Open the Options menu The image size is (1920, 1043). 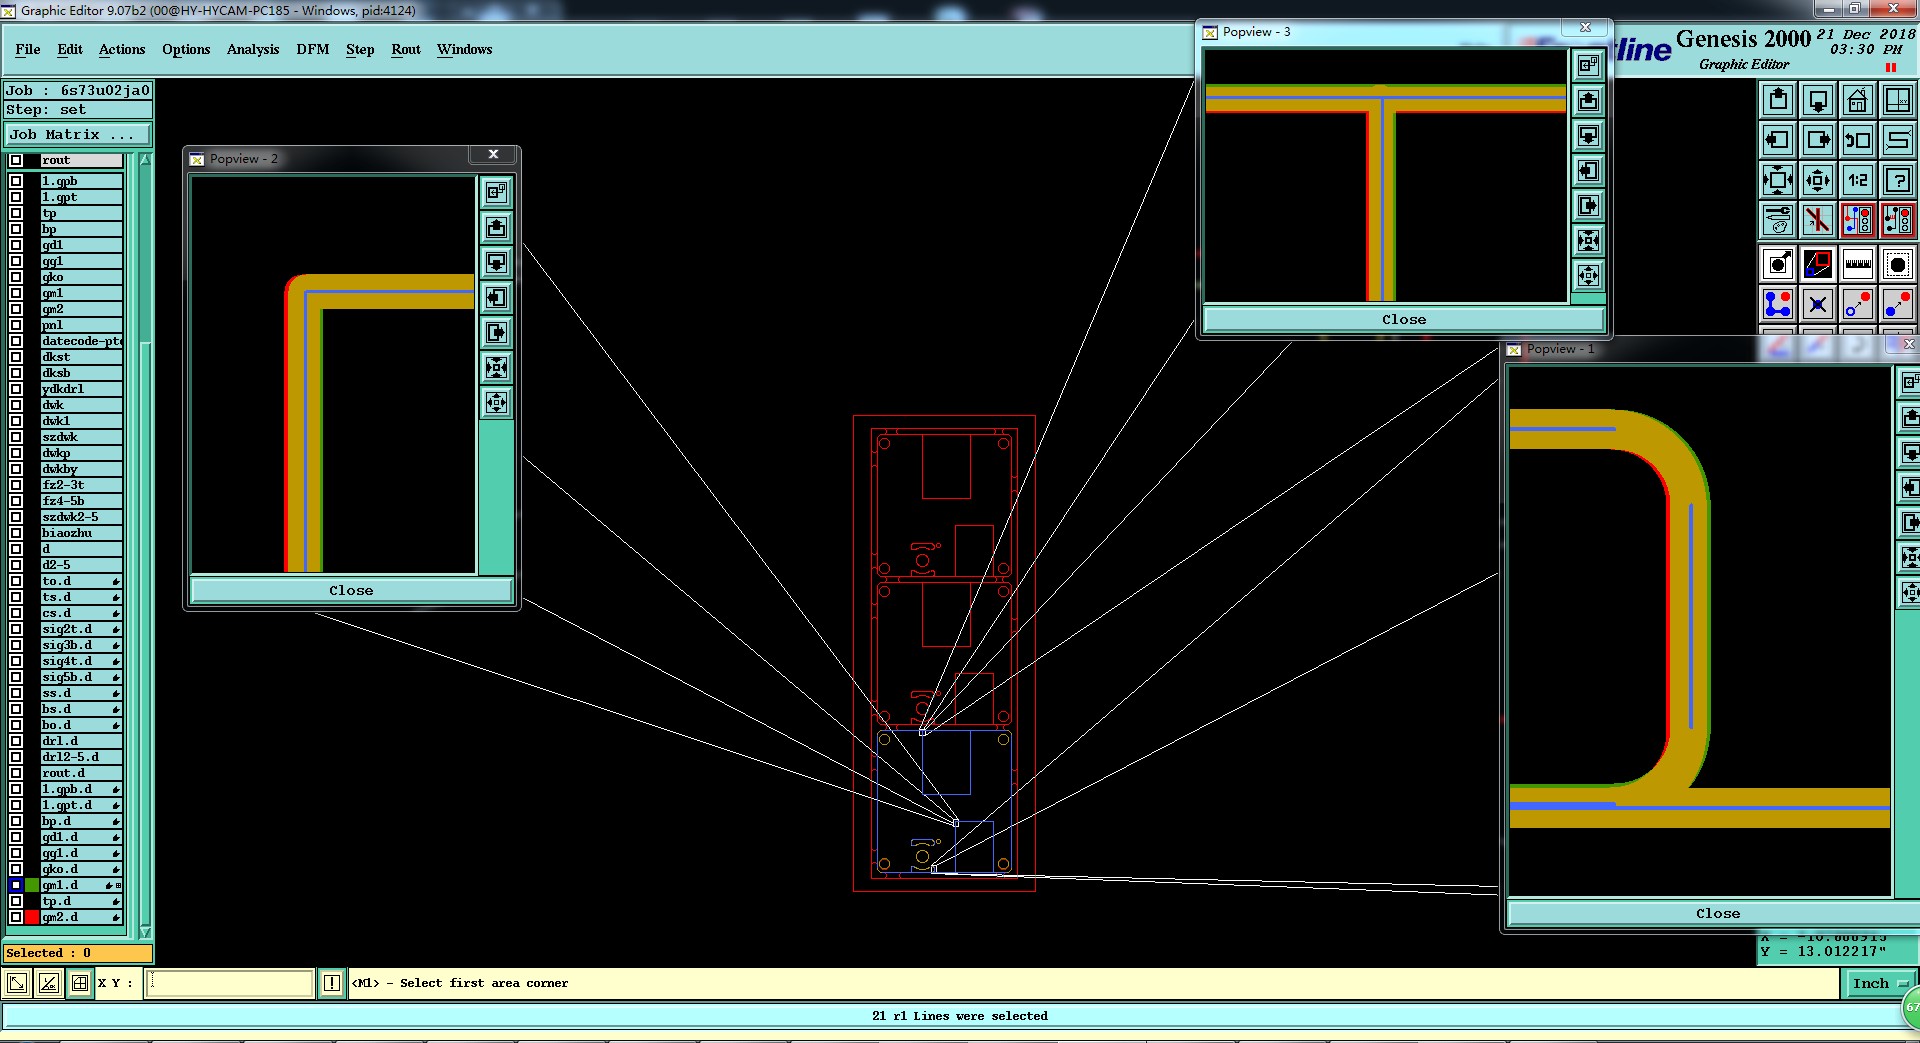click(186, 49)
